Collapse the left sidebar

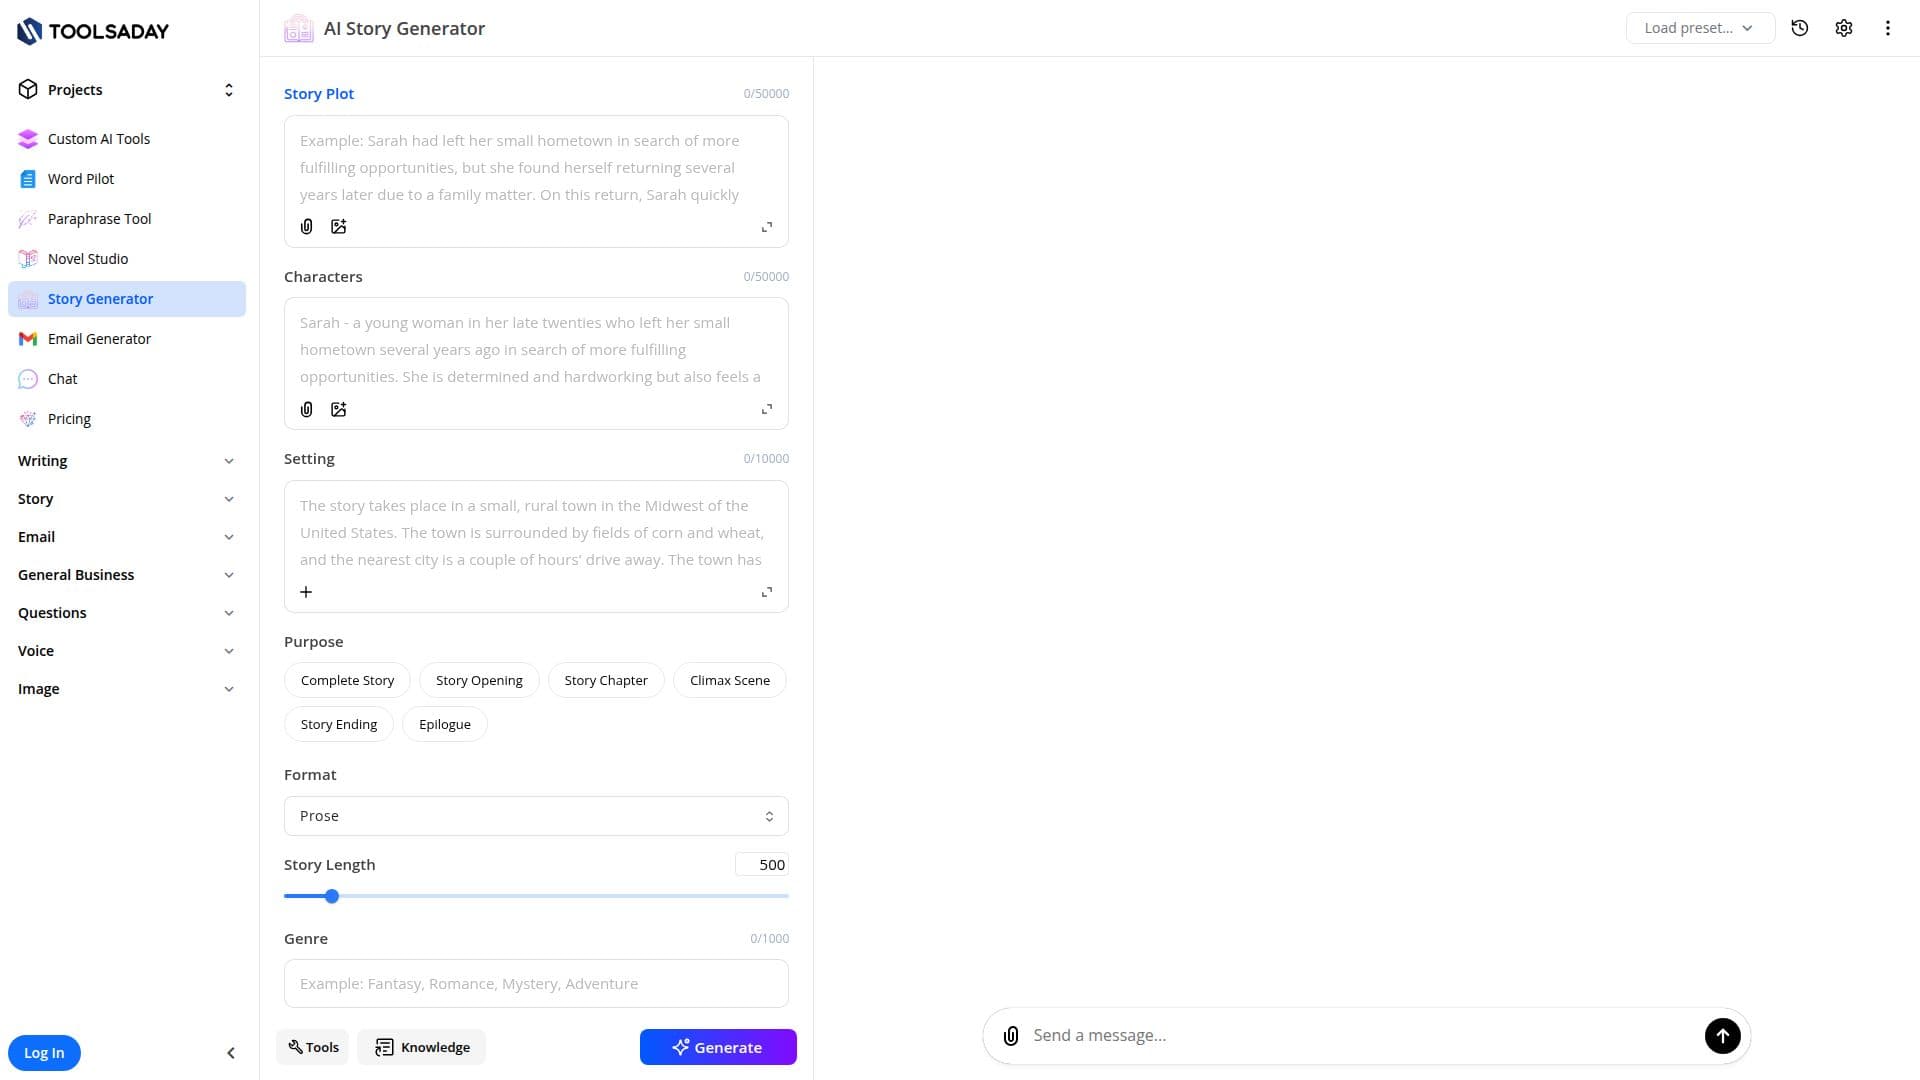click(231, 1053)
